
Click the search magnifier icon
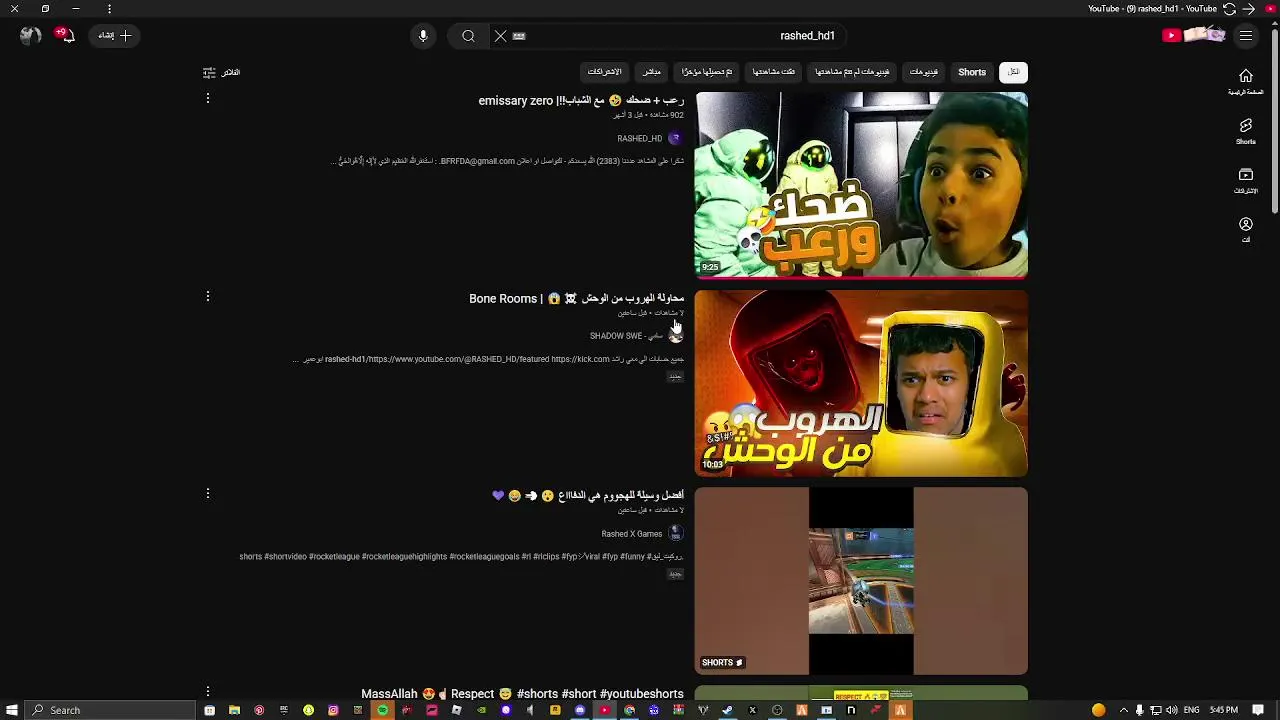pos(468,36)
